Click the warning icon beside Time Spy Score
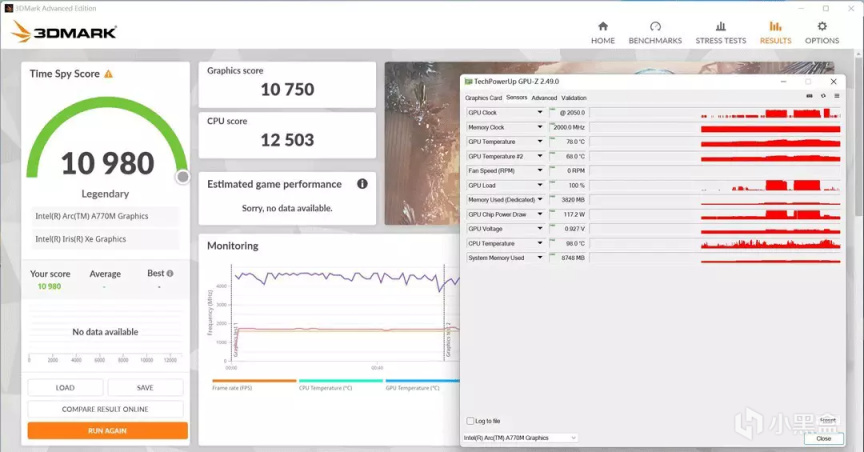 [x=109, y=74]
